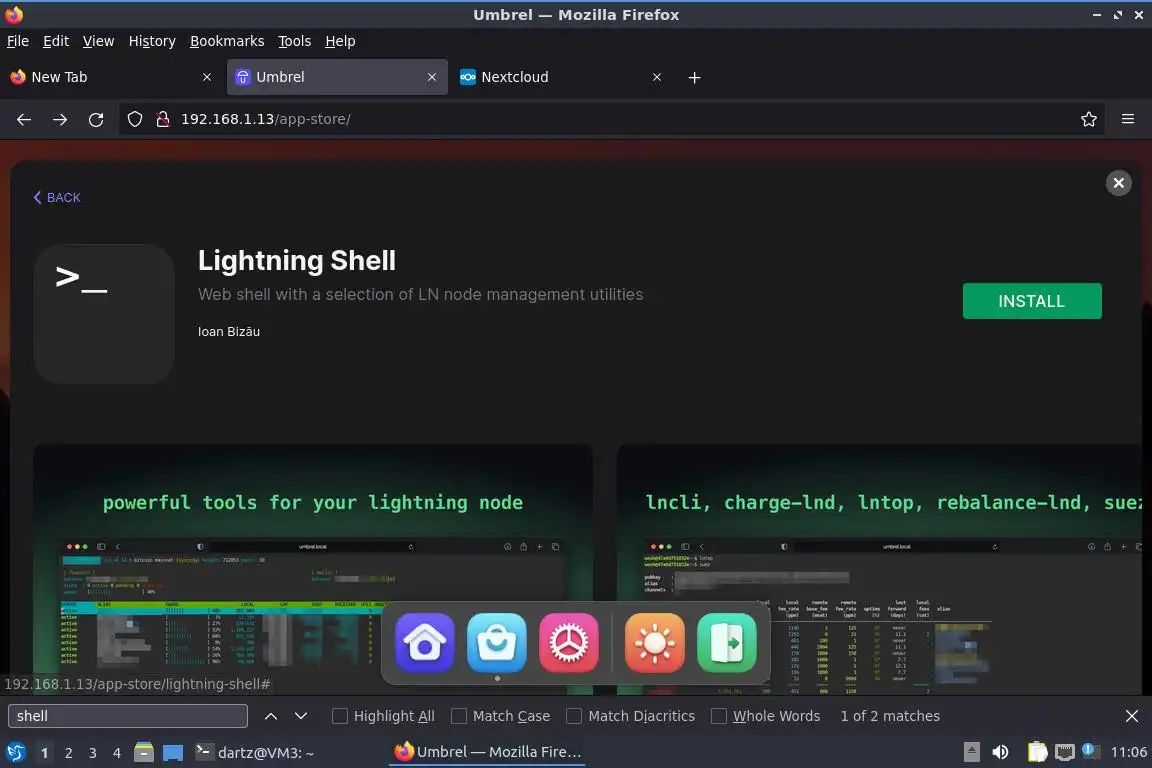Click the address bar URL

tap(265, 119)
